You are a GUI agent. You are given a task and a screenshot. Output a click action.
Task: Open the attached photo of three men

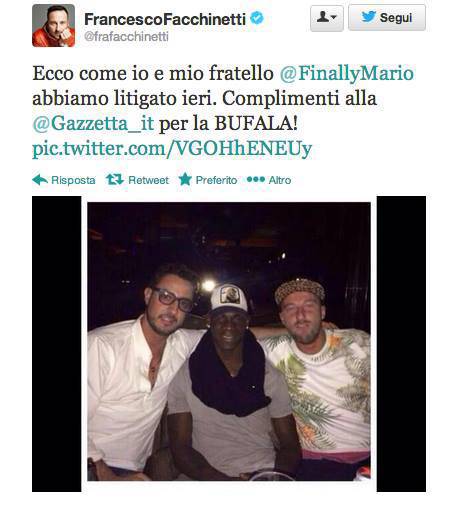(x=229, y=341)
